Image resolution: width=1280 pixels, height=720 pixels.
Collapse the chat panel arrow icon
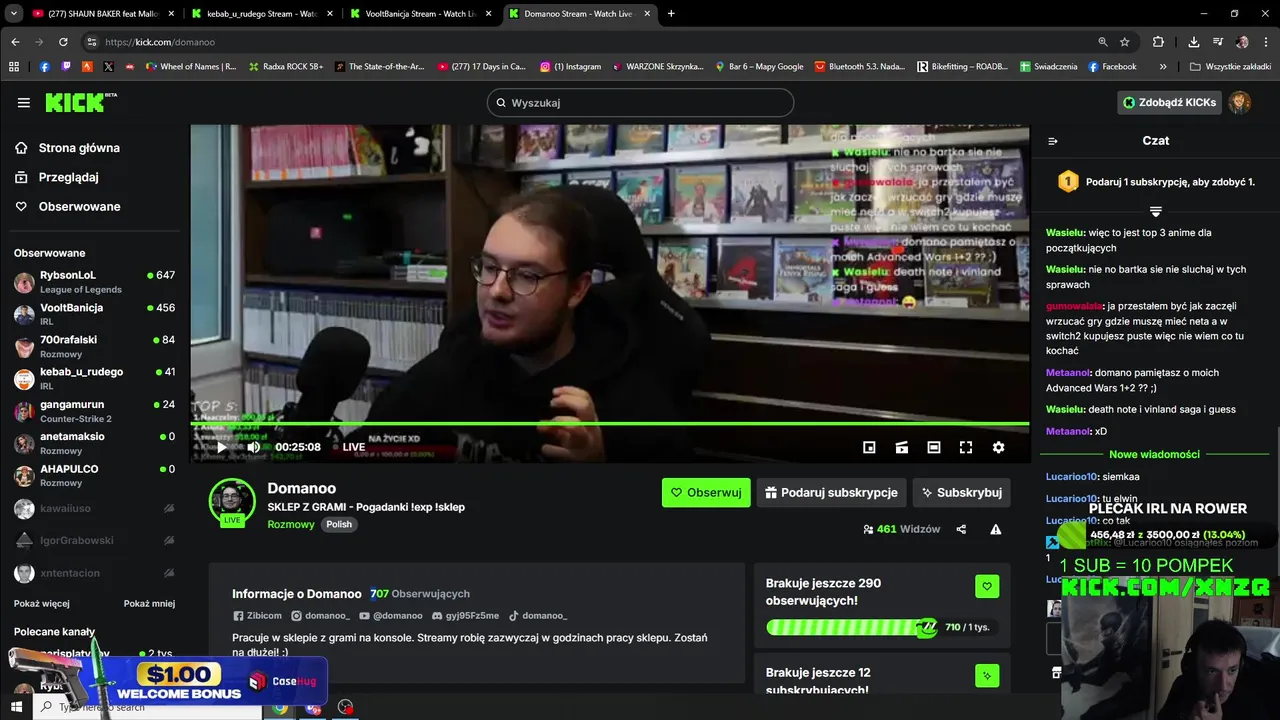[x=1052, y=141]
